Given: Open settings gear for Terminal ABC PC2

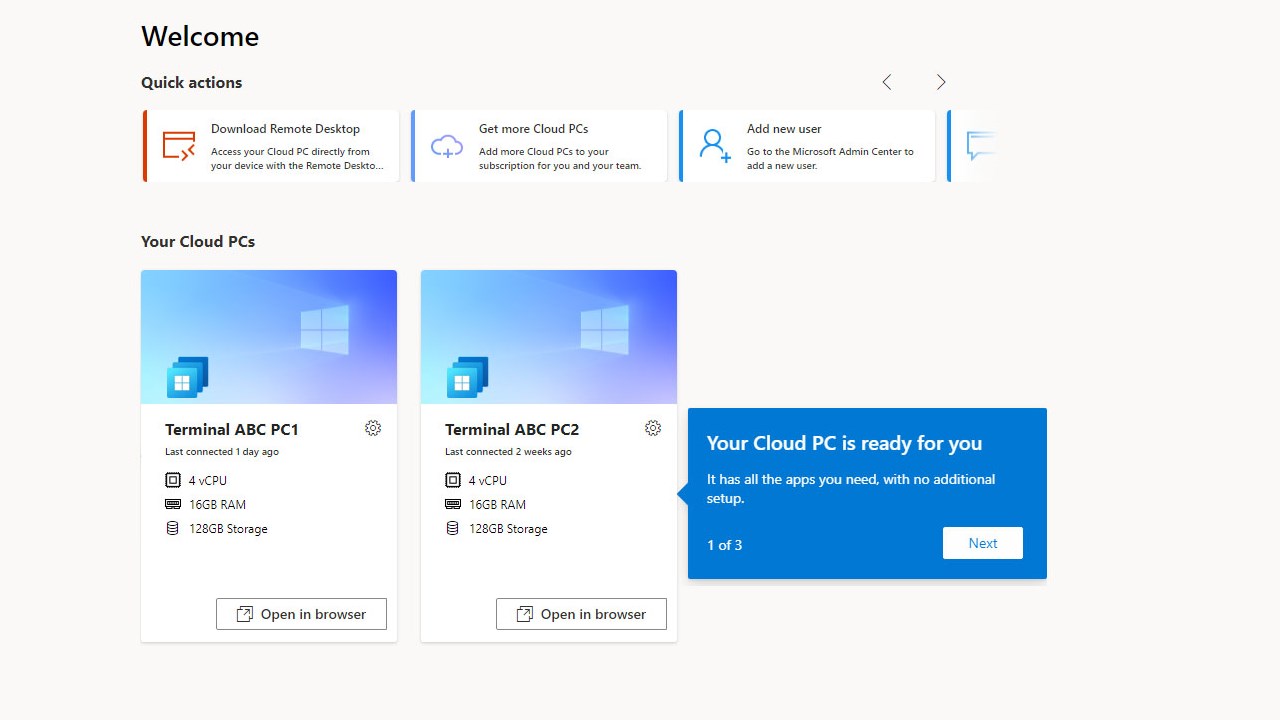Looking at the screenshot, I should pos(653,428).
